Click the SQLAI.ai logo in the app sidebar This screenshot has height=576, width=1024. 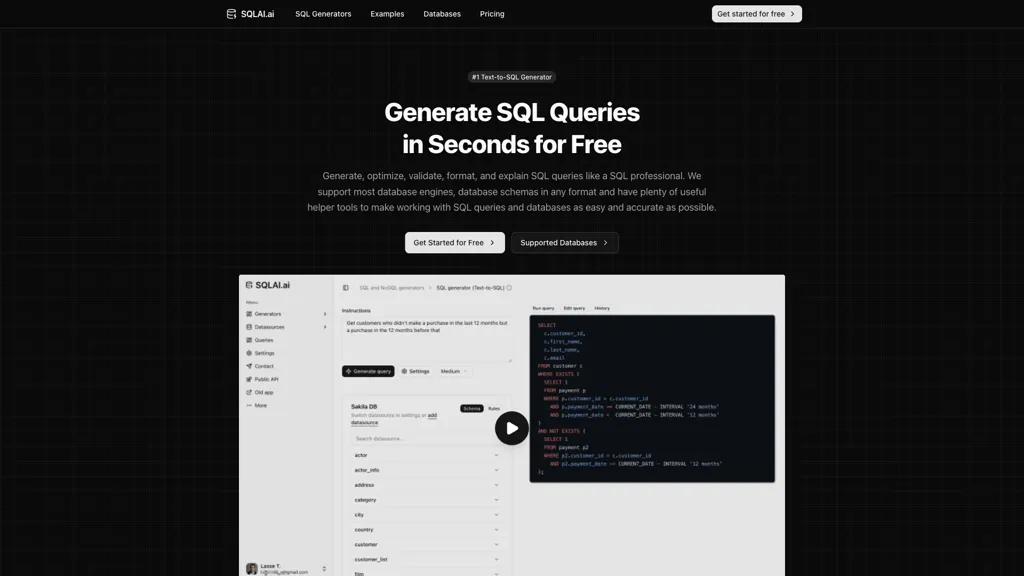(268, 285)
